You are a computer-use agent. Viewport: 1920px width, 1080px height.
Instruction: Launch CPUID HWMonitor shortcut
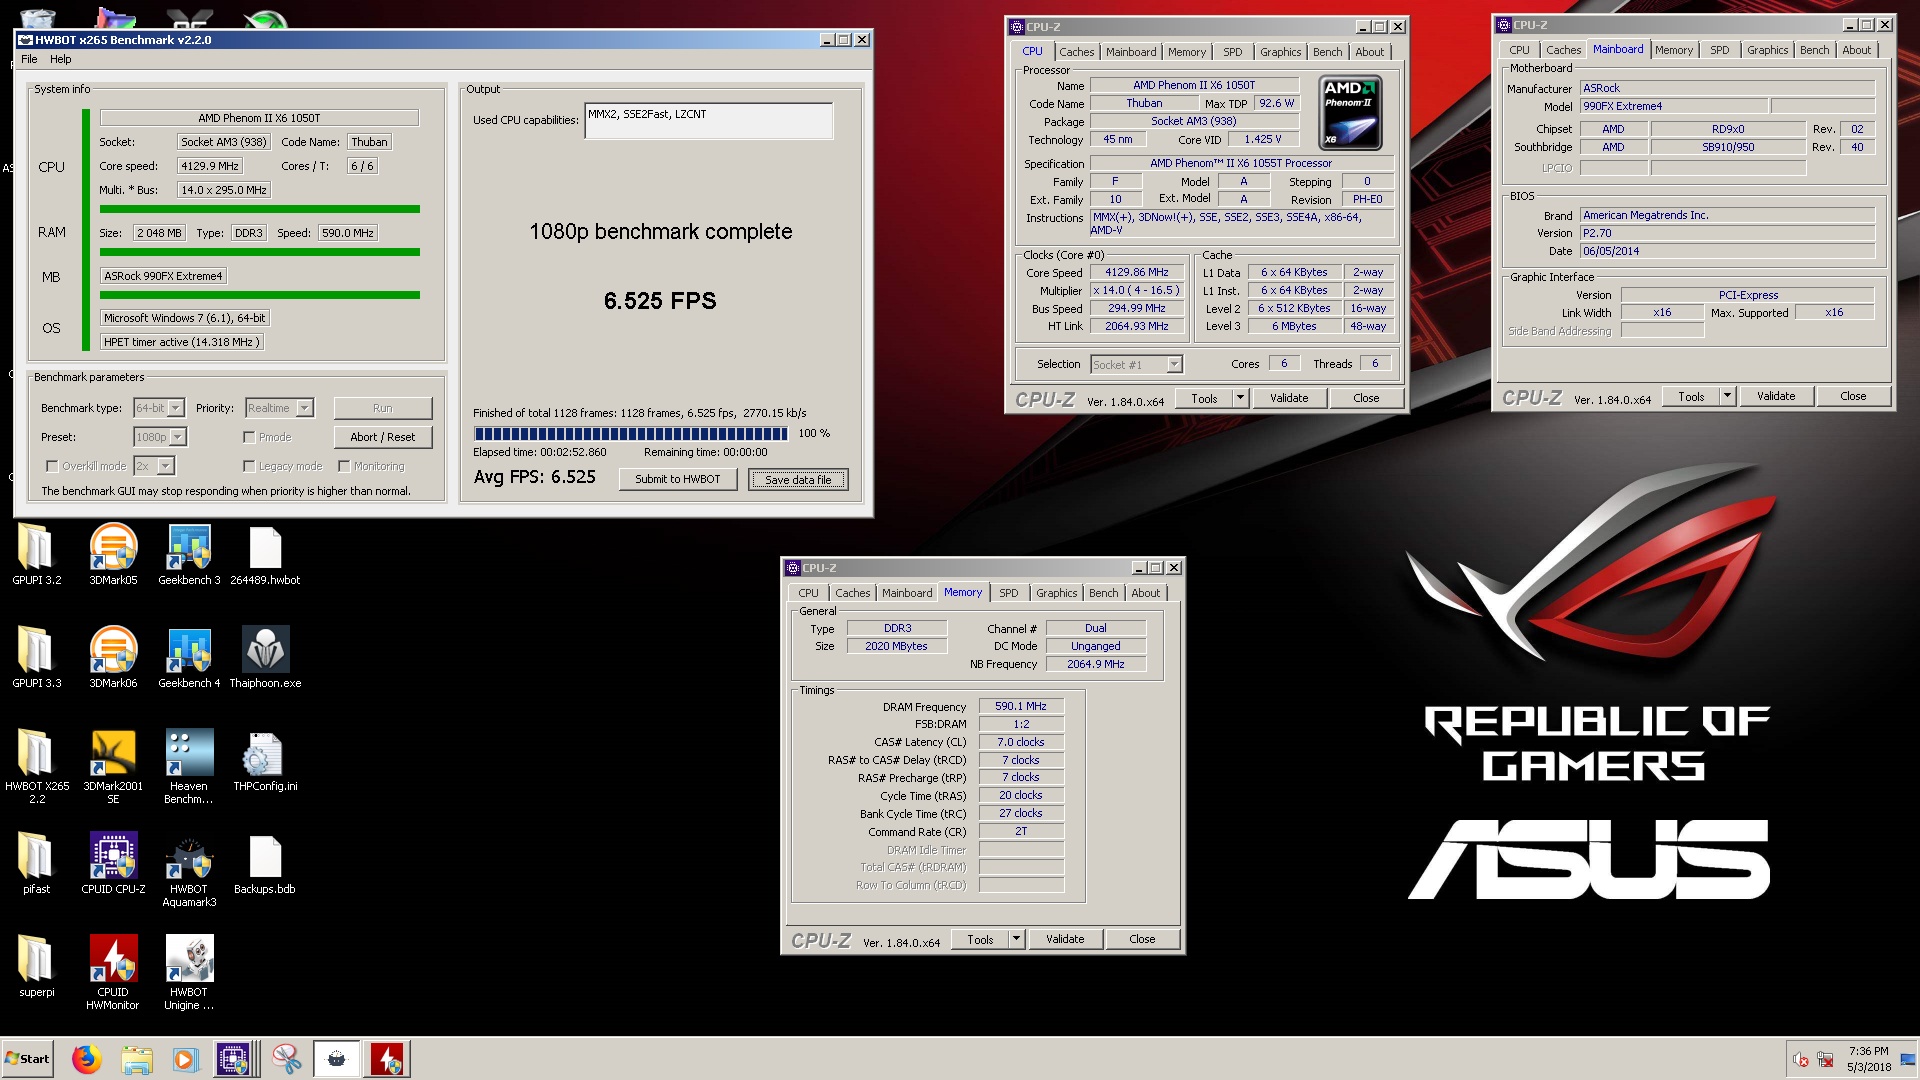coord(113,972)
